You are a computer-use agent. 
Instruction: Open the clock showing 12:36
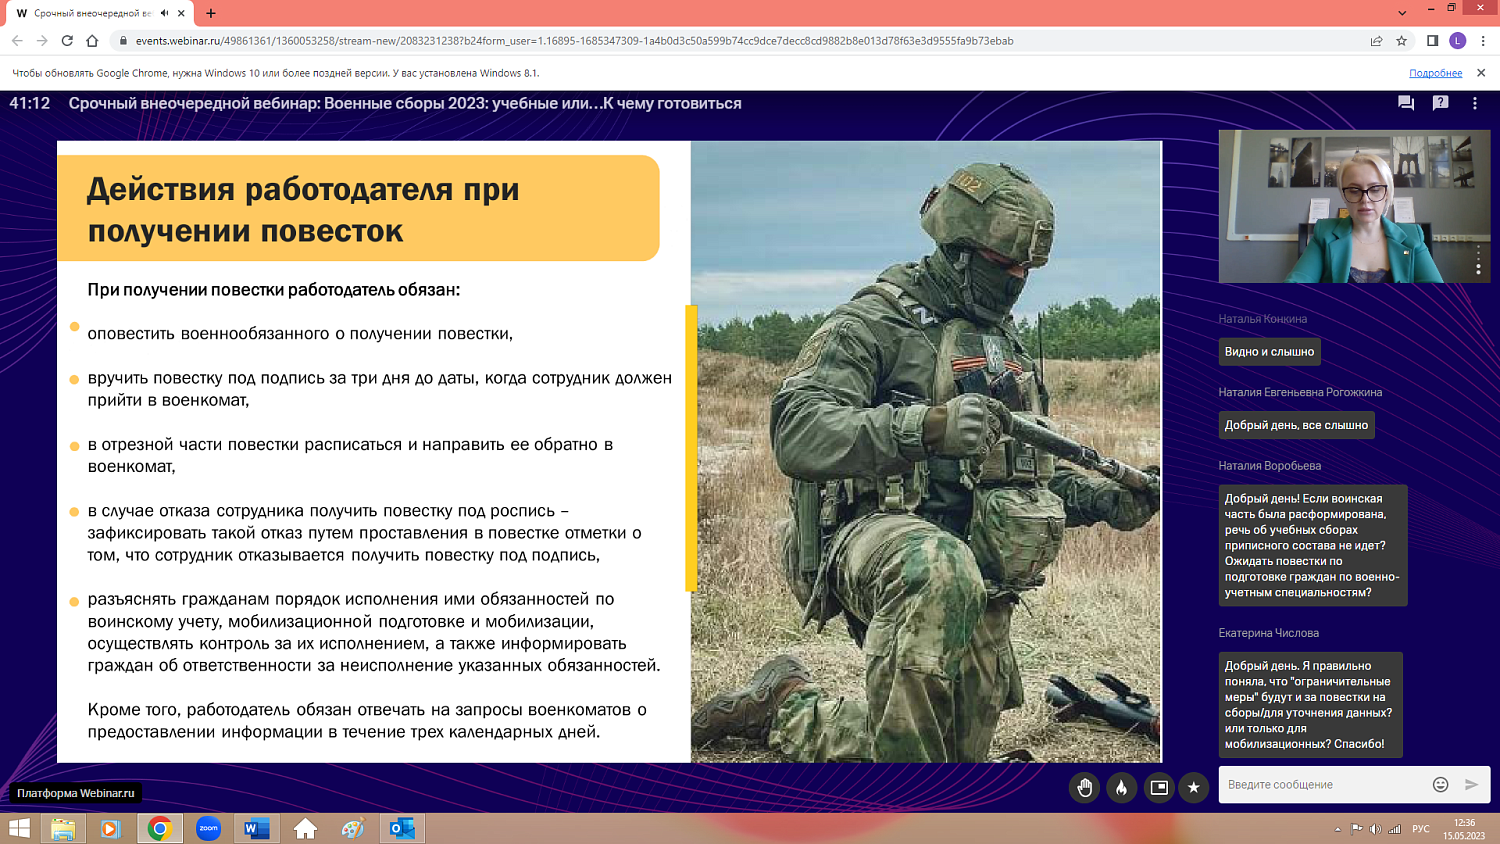tap(1464, 829)
